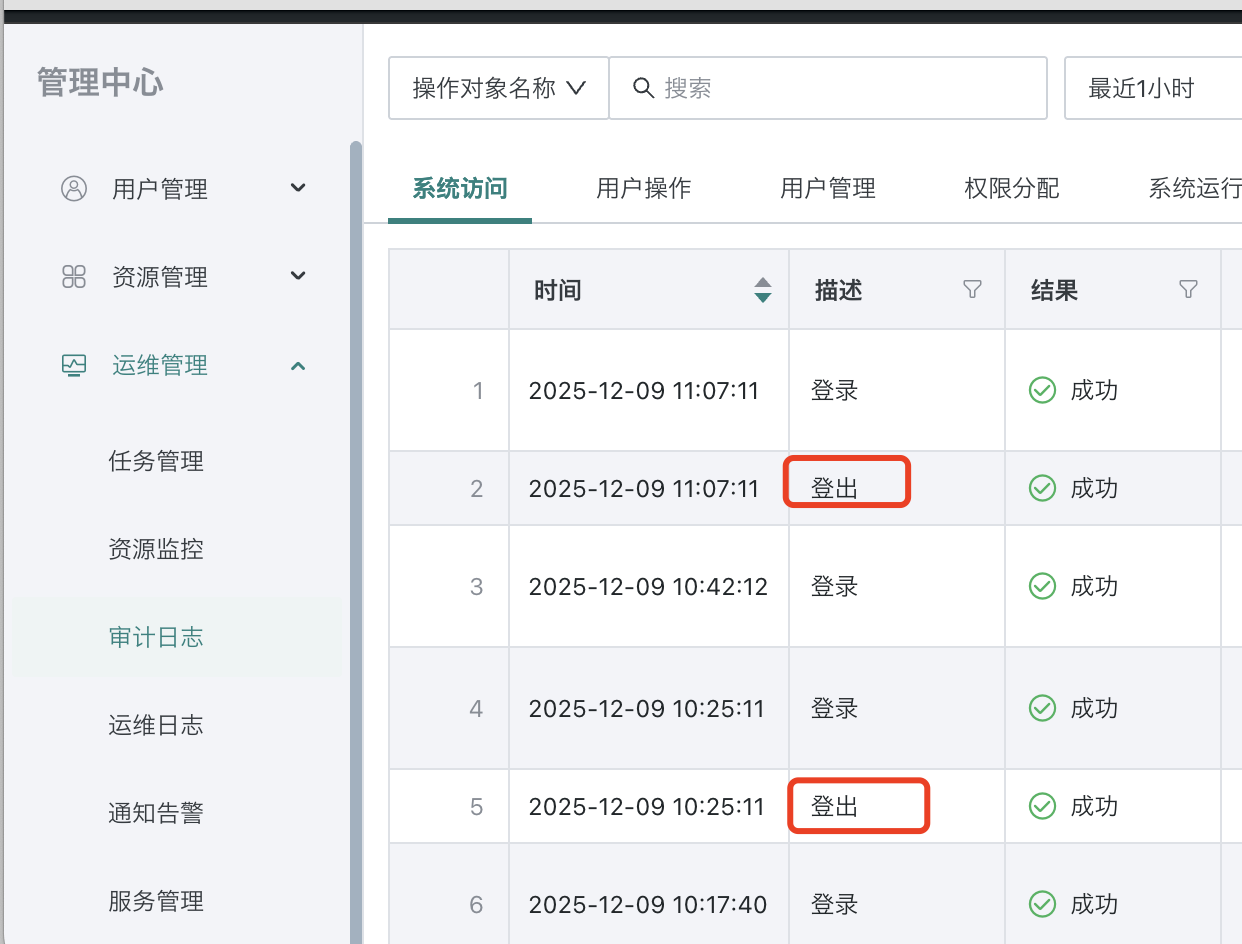Click the Operations Management monitor icon

coord(74,365)
